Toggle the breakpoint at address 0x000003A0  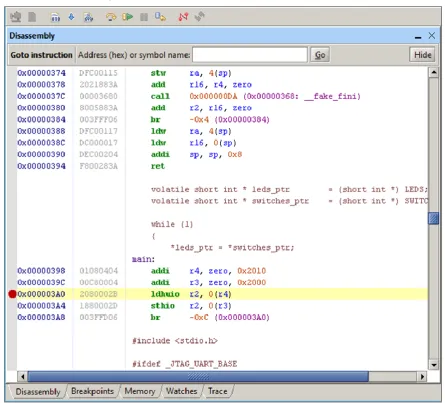pyautogui.click(x=12, y=294)
